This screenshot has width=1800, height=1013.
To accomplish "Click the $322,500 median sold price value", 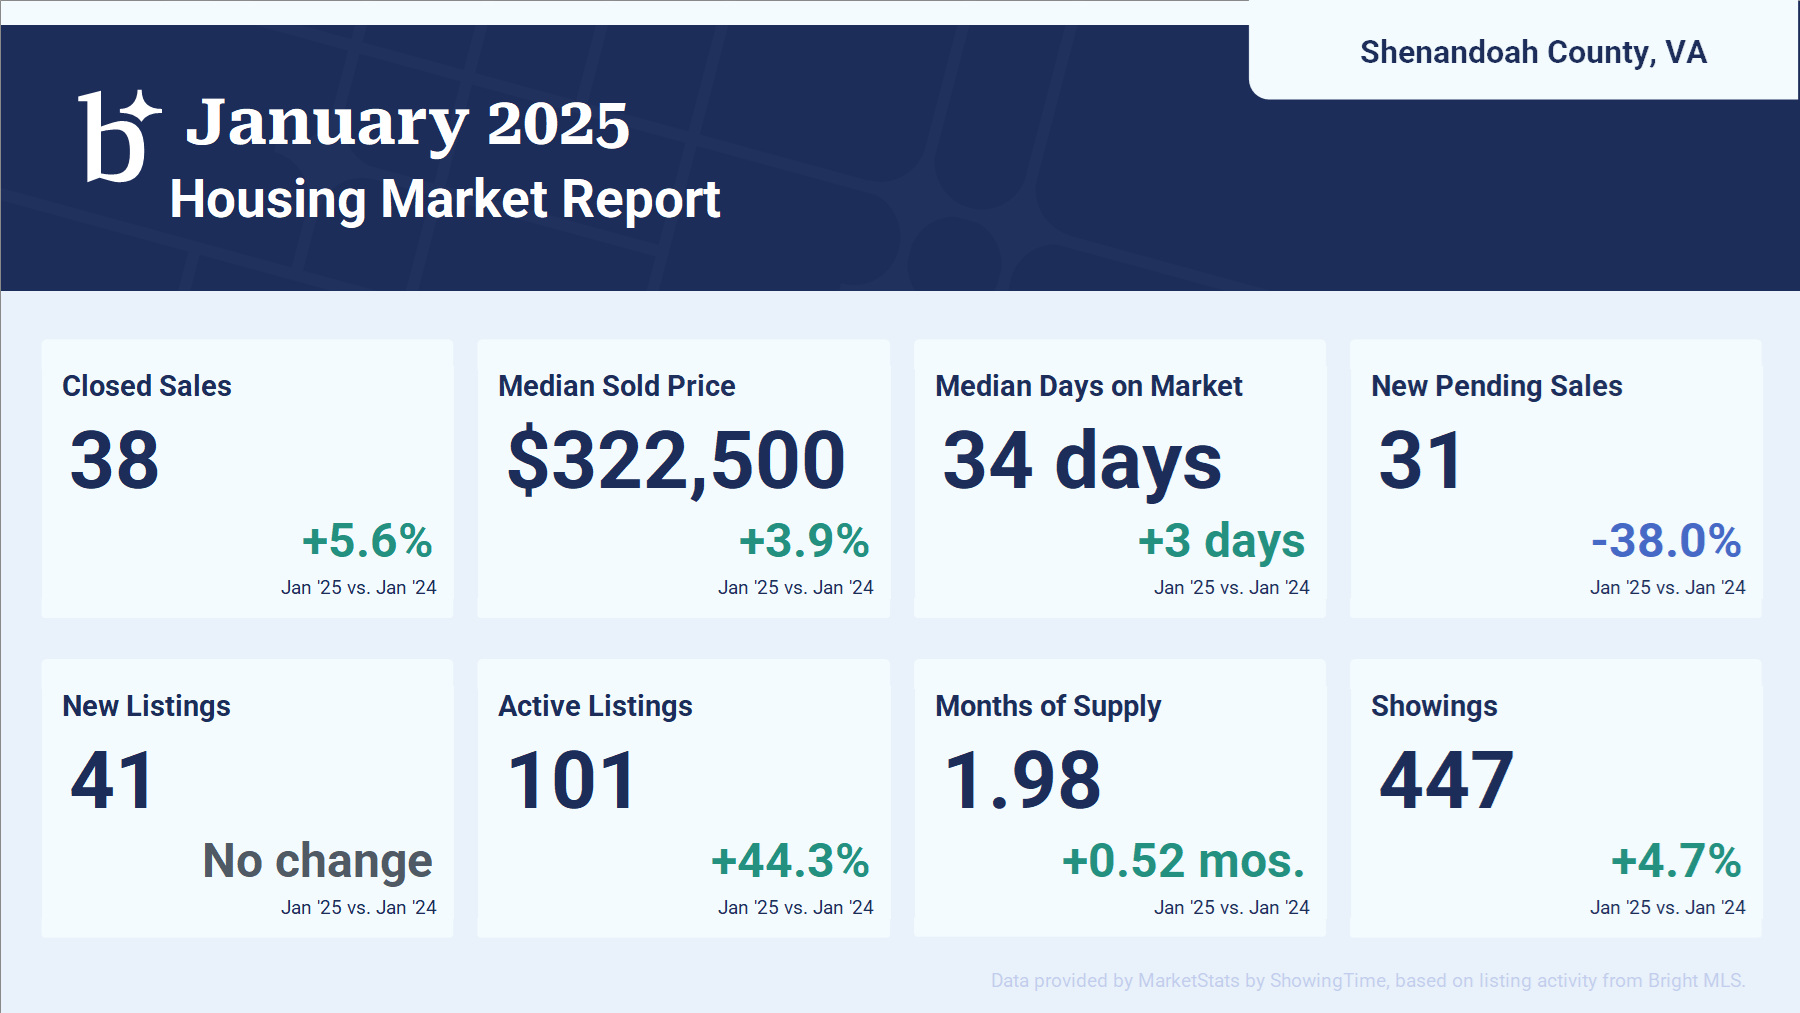I will pos(676,460).
